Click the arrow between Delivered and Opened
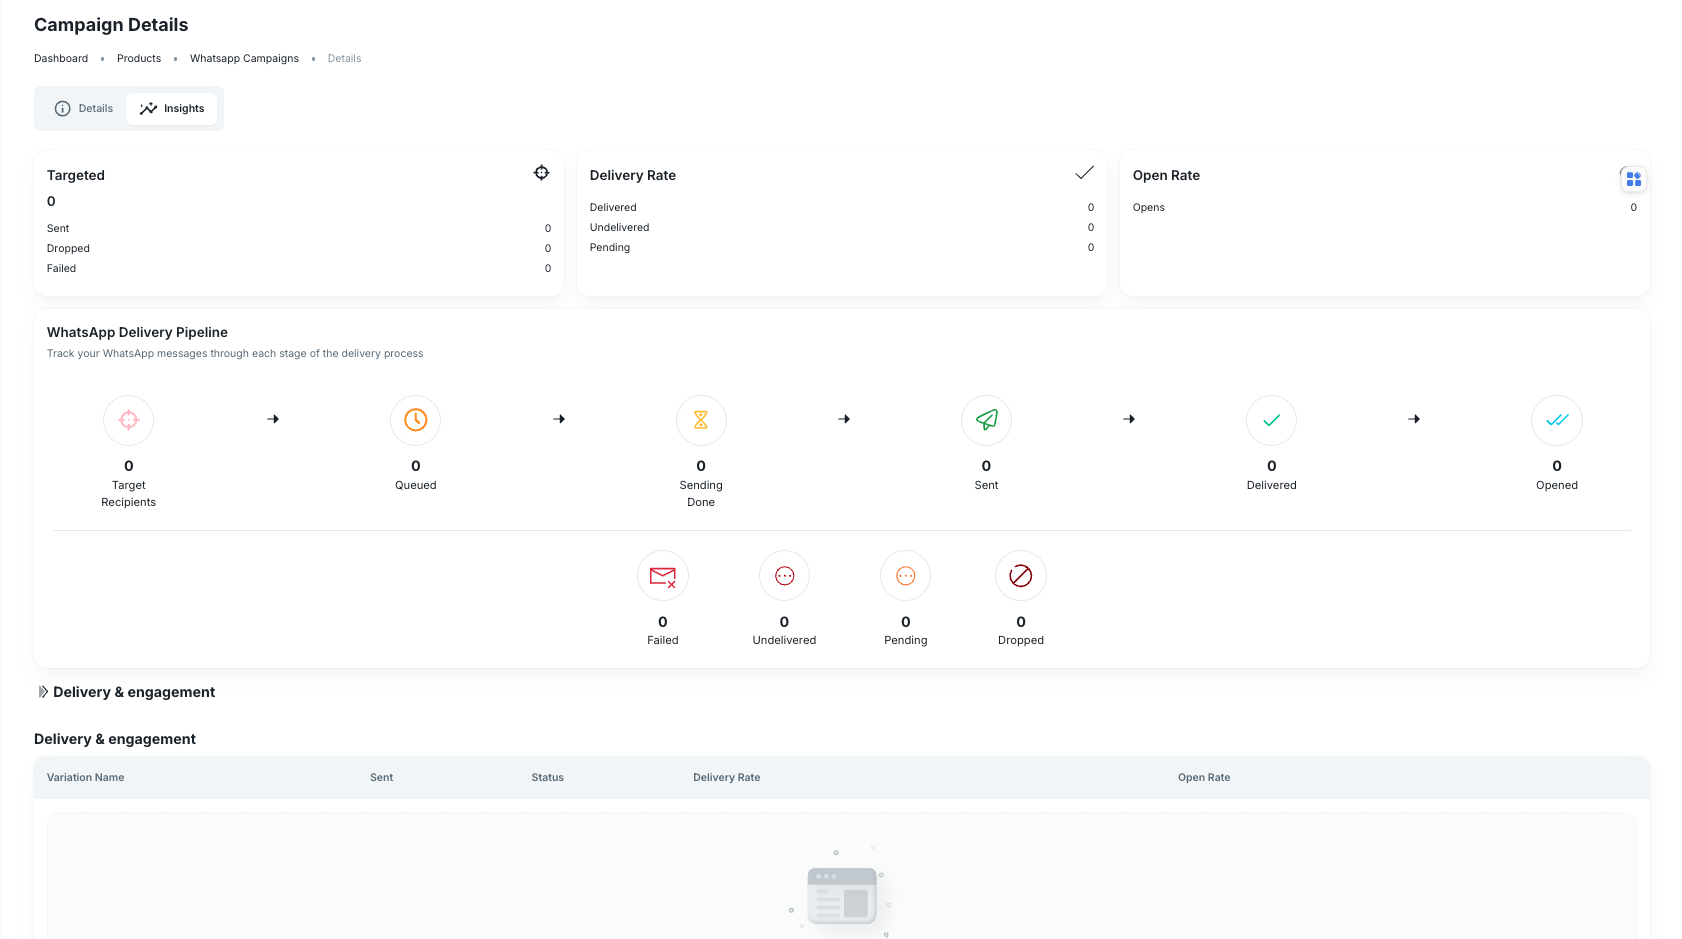Viewport: 1682px width, 939px height. coord(1414,419)
